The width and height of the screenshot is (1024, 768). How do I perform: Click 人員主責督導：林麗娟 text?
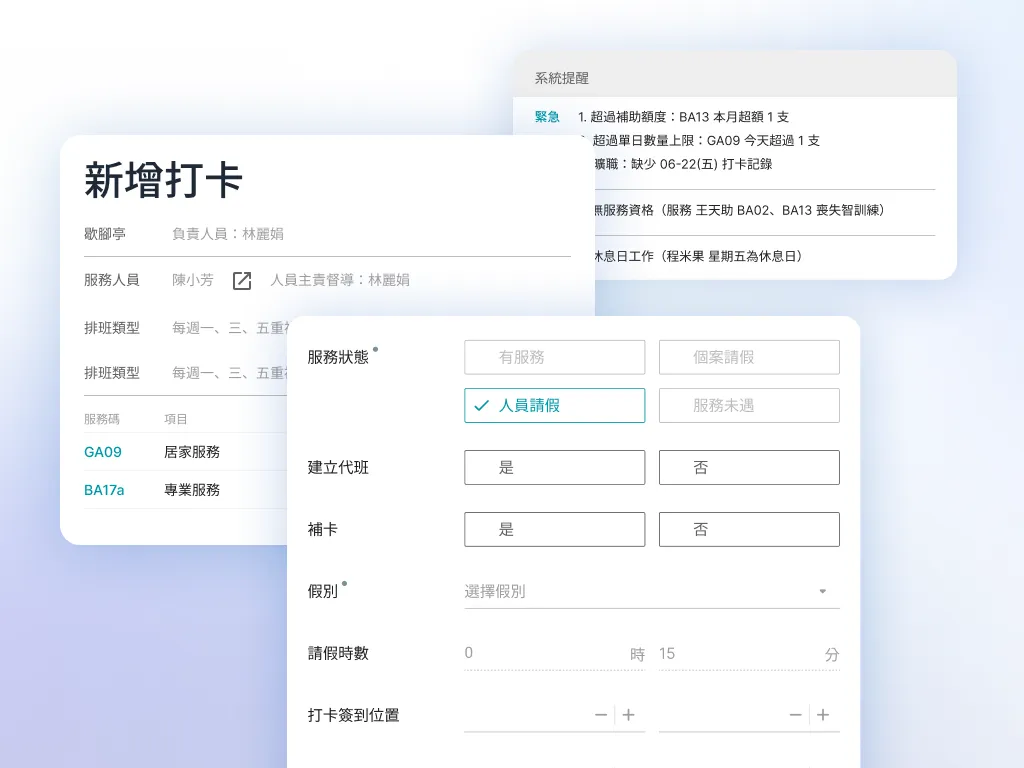[340, 280]
